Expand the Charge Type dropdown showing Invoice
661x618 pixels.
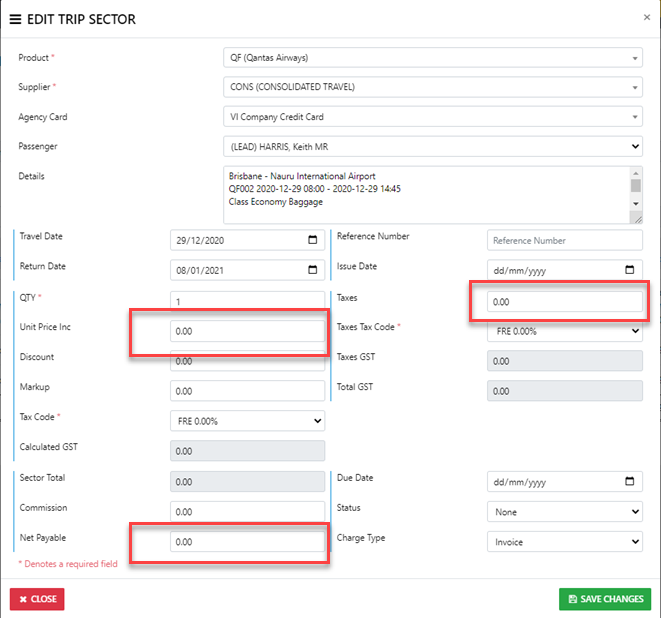[x=564, y=542]
